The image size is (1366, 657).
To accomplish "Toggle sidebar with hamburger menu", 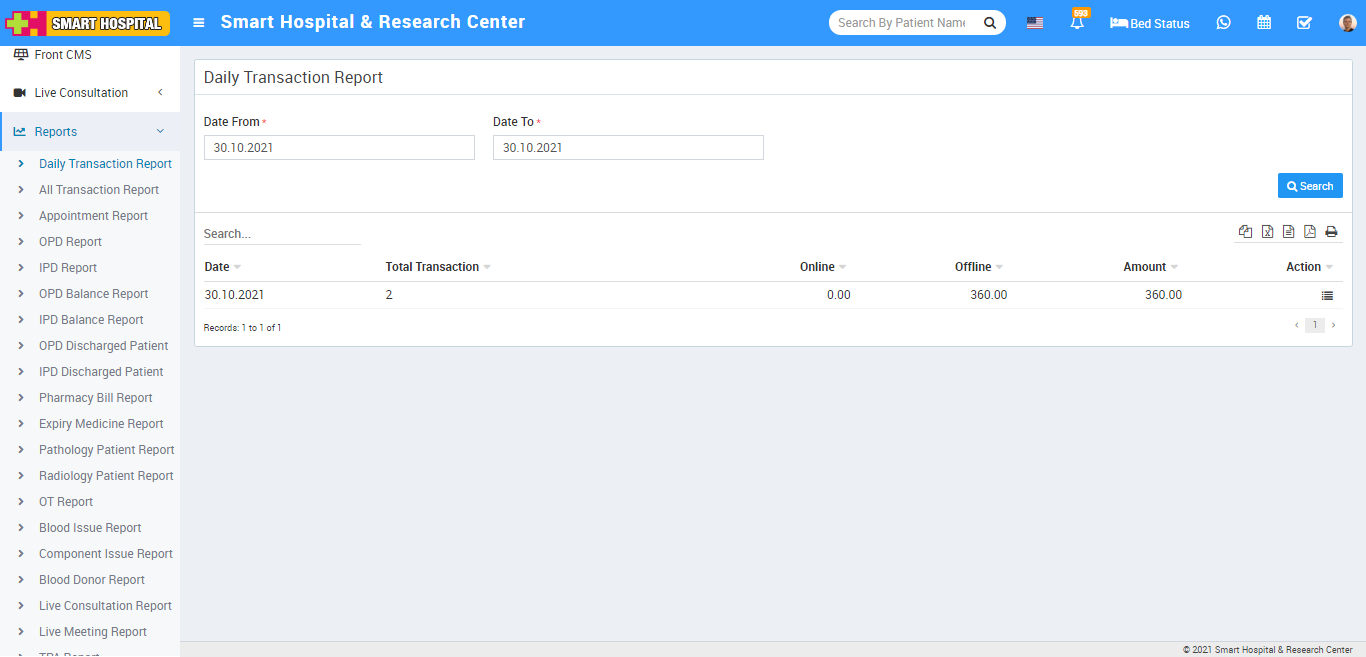I will (199, 23).
